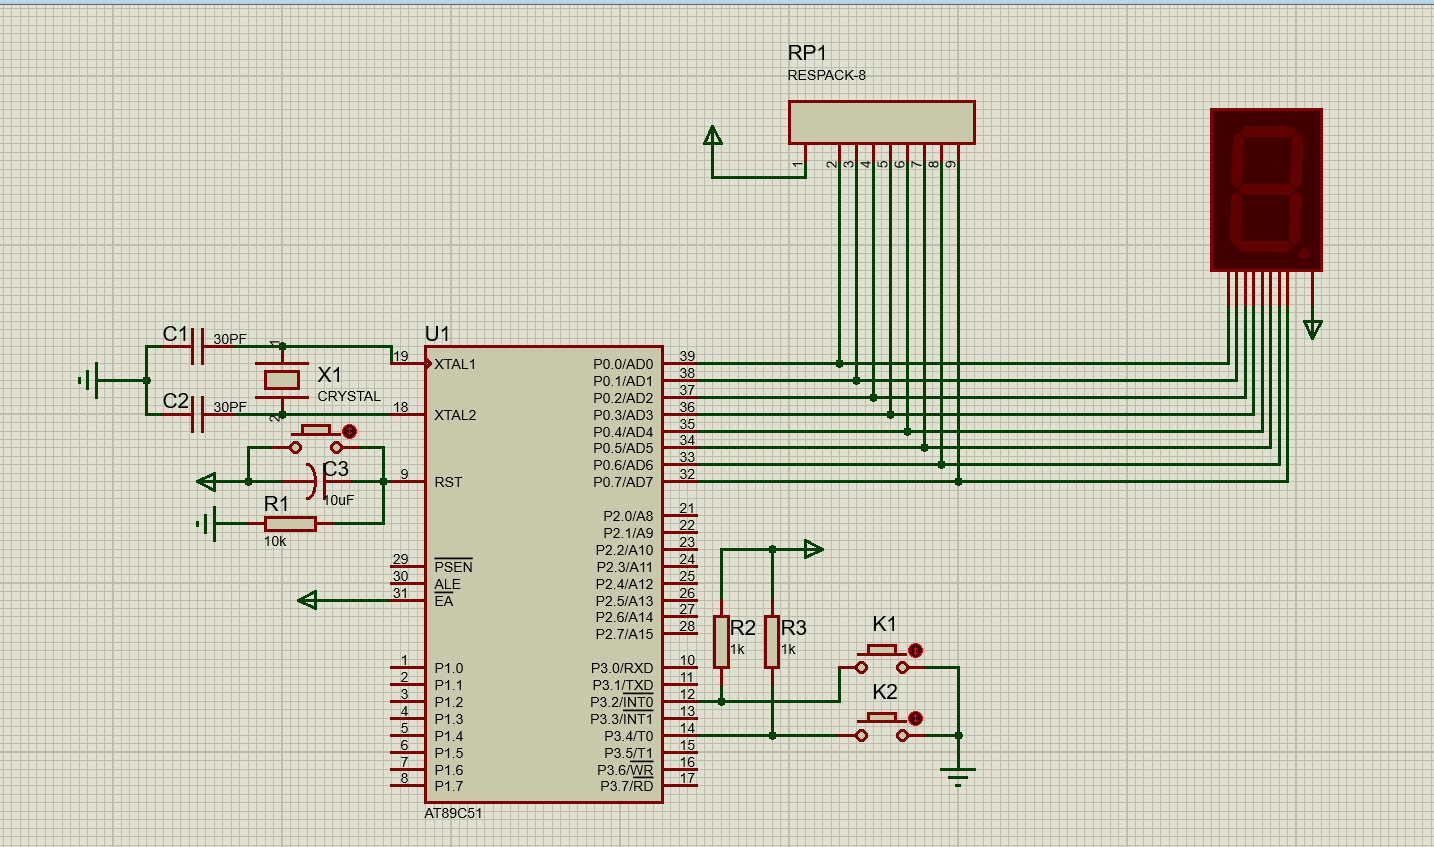Click the power terminal above R3

tap(813, 549)
